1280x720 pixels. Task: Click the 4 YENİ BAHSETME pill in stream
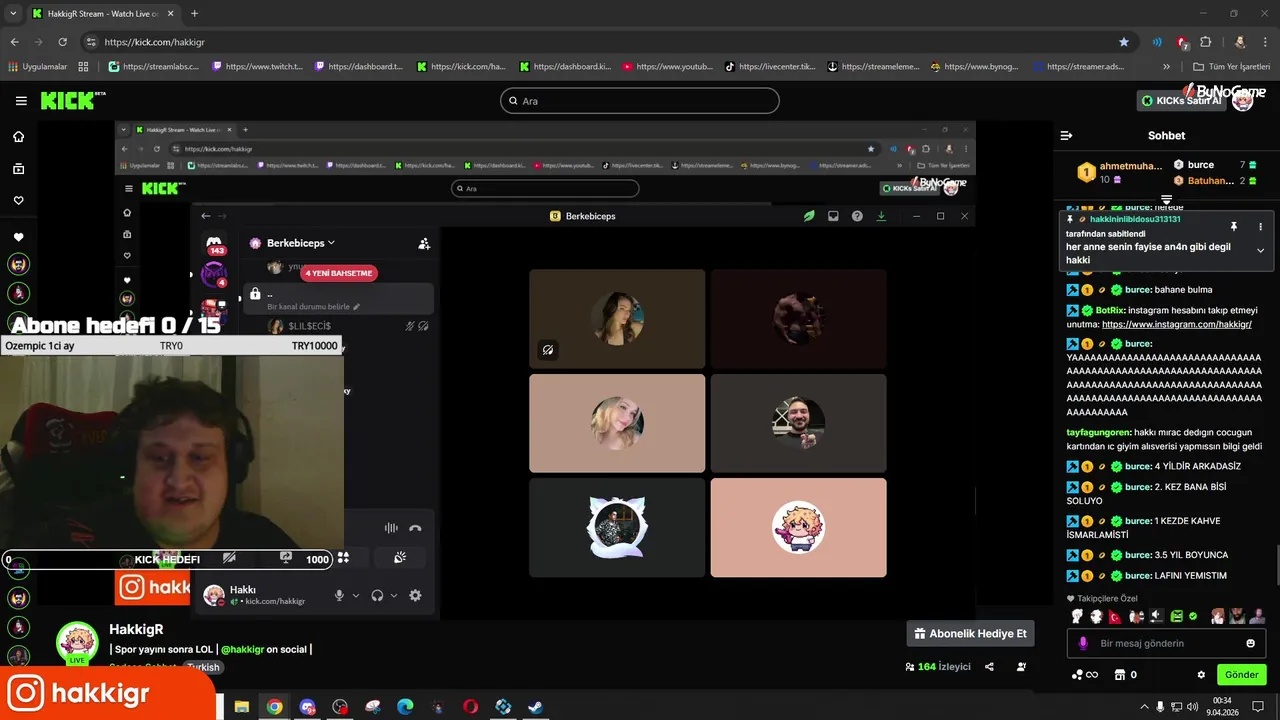(339, 273)
